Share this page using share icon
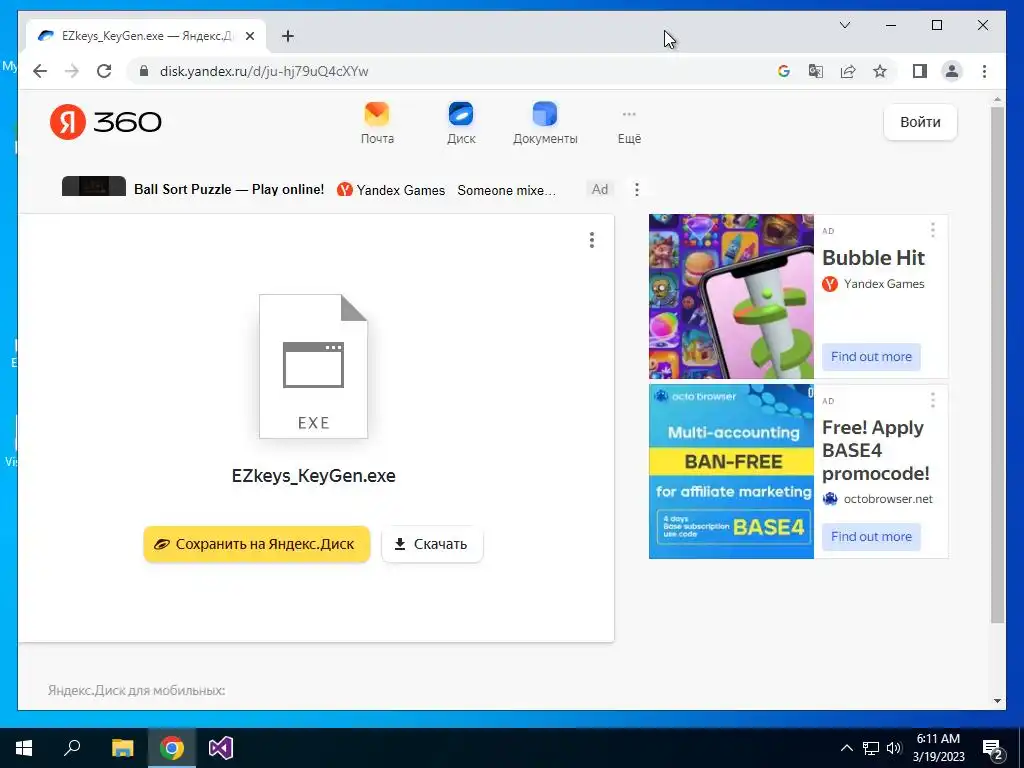Screen dimensions: 1024x768 pyautogui.click(x=848, y=71)
